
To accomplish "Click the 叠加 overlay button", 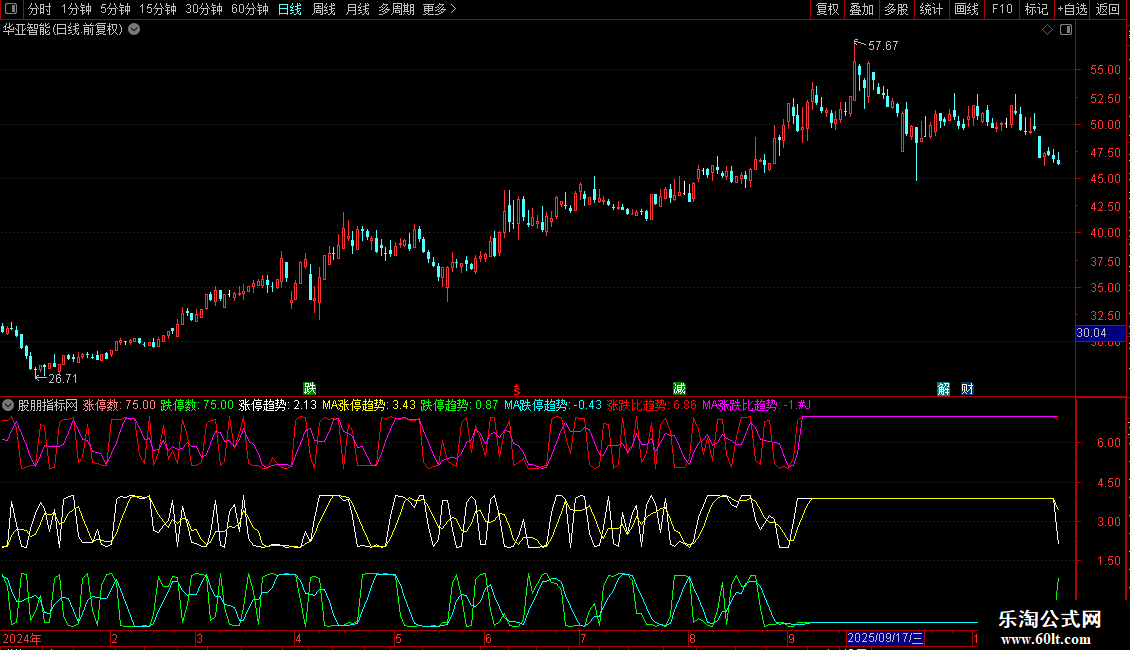I will tap(861, 9).
